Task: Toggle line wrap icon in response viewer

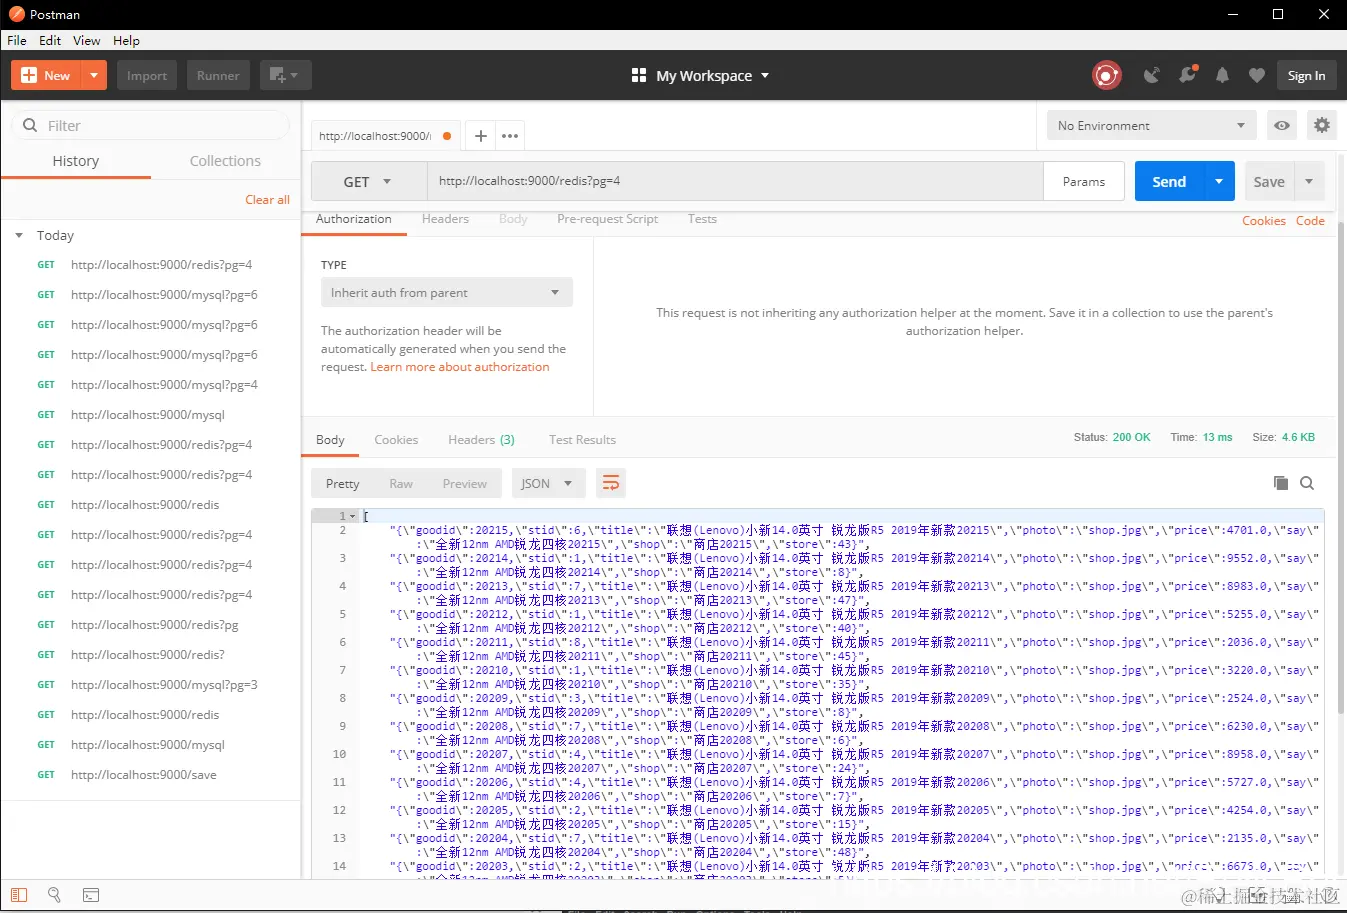Action: [611, 484]
